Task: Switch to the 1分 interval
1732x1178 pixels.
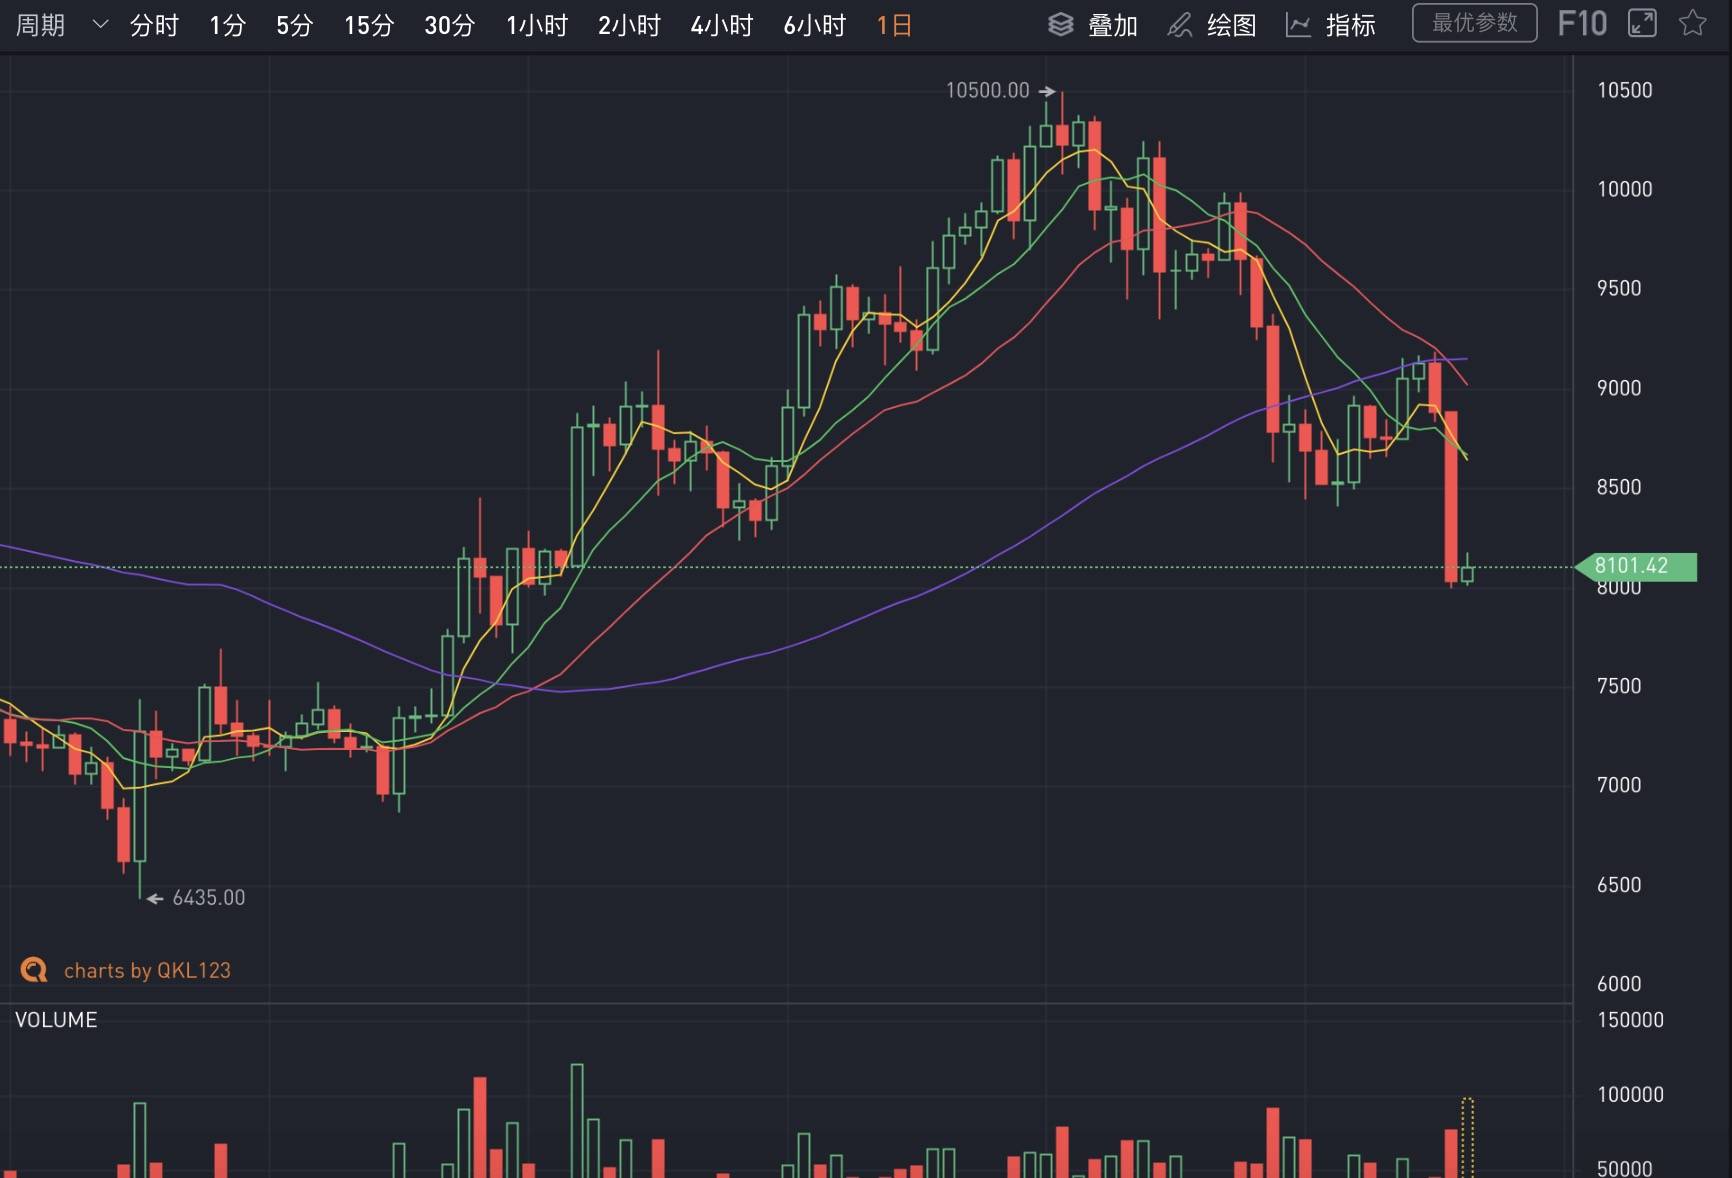Action: [227, 25]
